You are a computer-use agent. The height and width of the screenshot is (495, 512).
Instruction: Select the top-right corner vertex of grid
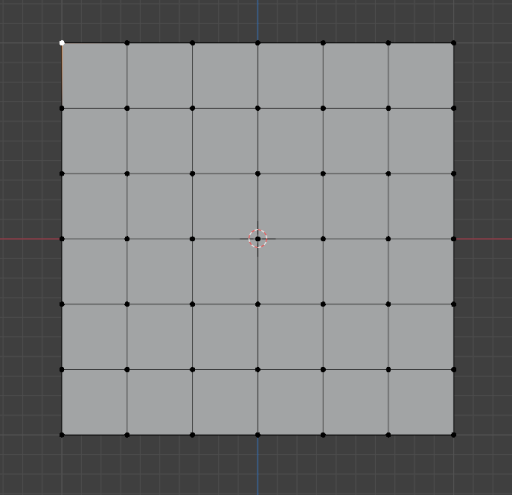[453, 43]
